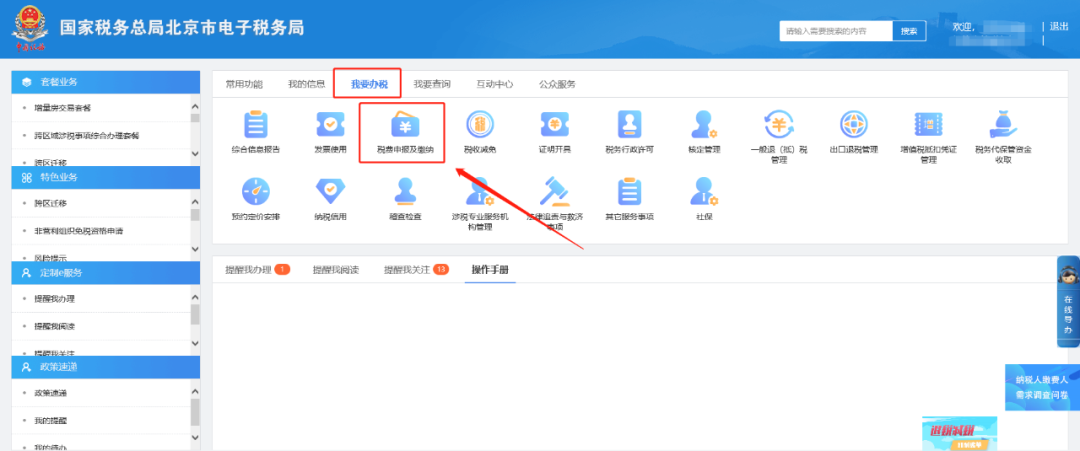Switch to 我要查询 tab

pyautogui.click(x=432, y=84)
